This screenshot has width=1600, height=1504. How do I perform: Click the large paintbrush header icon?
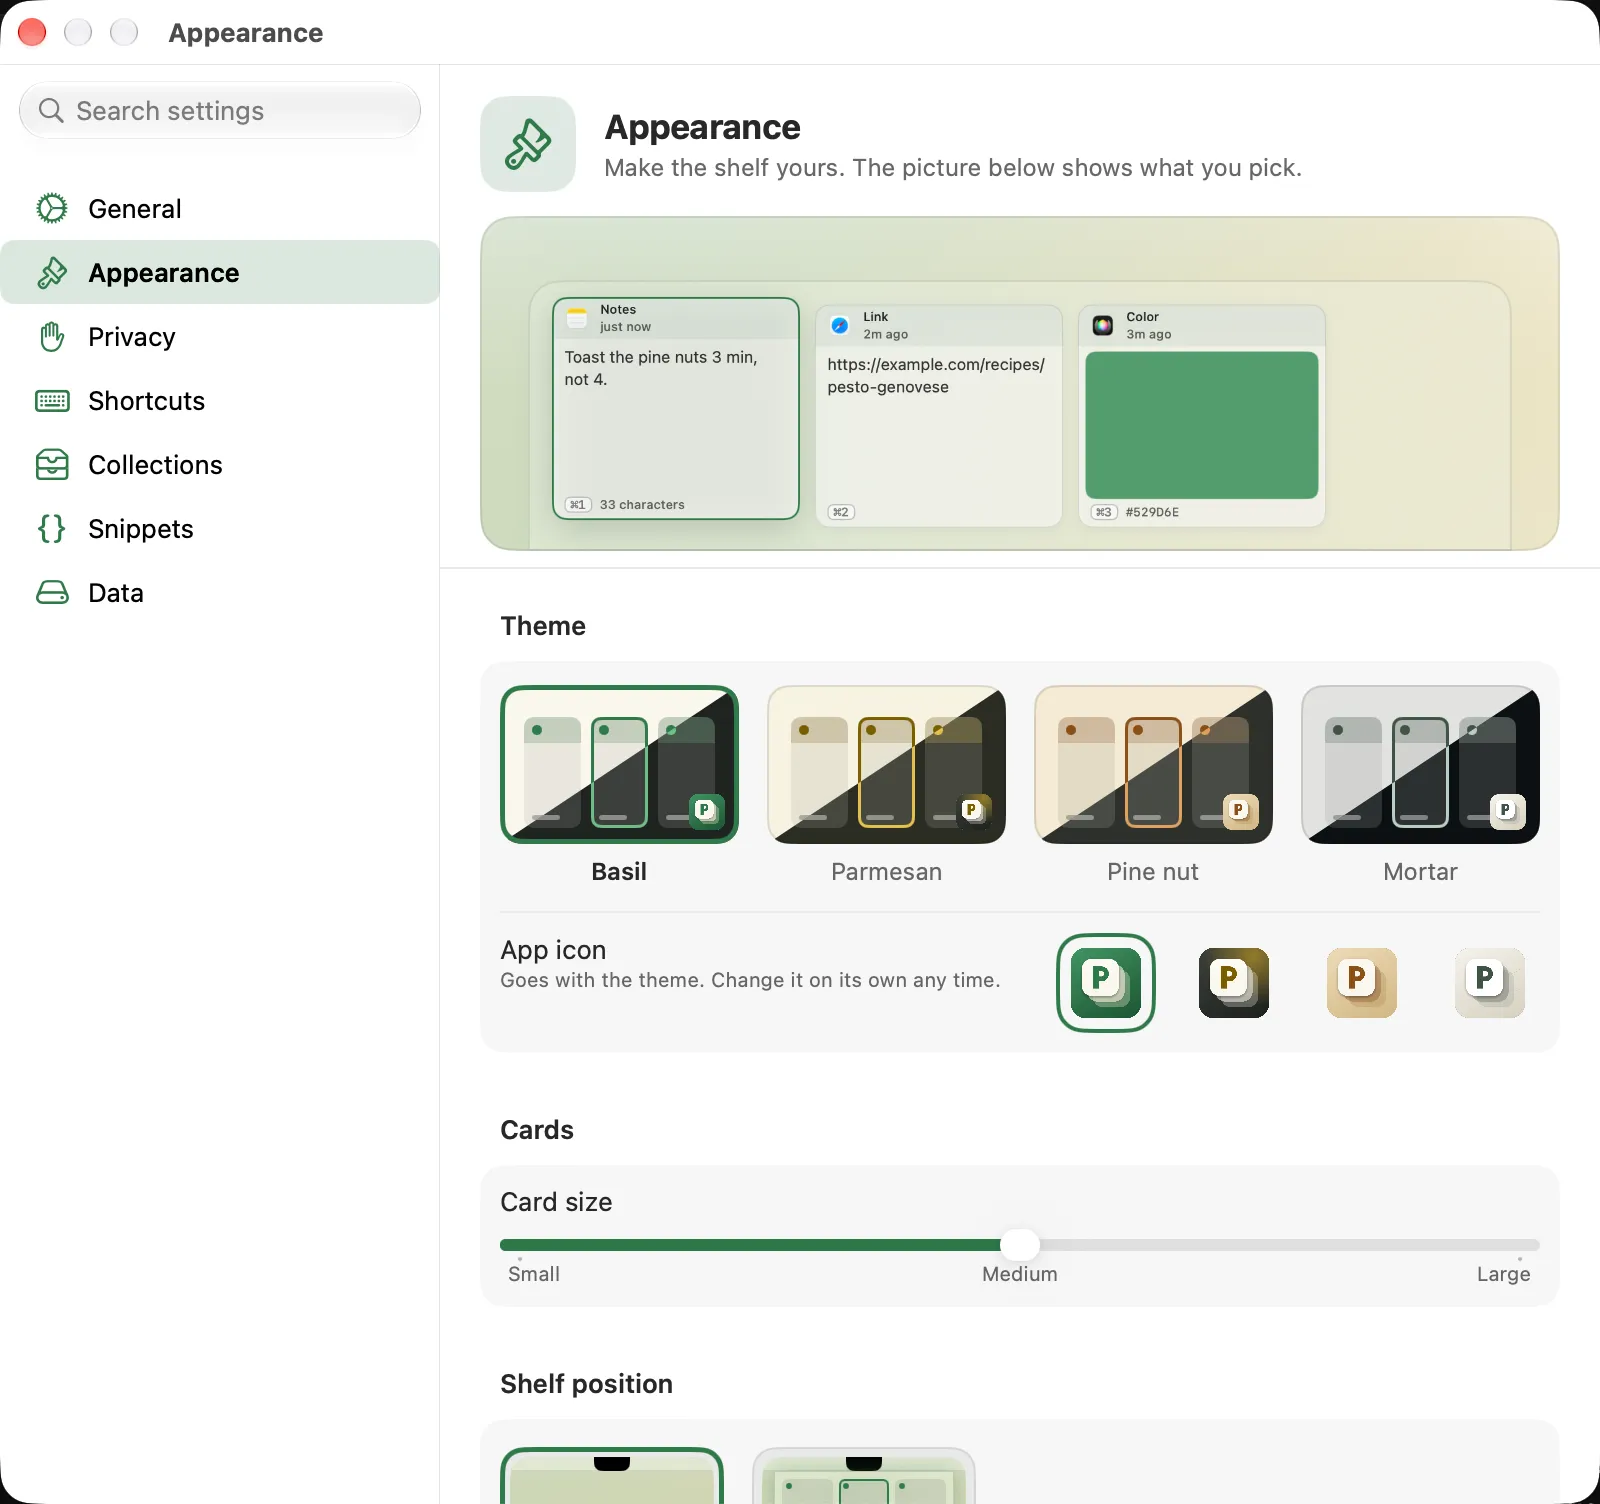click(x=528, y=144)
